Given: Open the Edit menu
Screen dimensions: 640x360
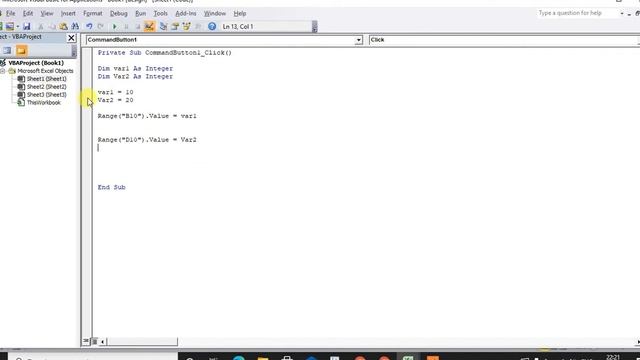Looking at the screenshot, I should (x=28, y=13).
